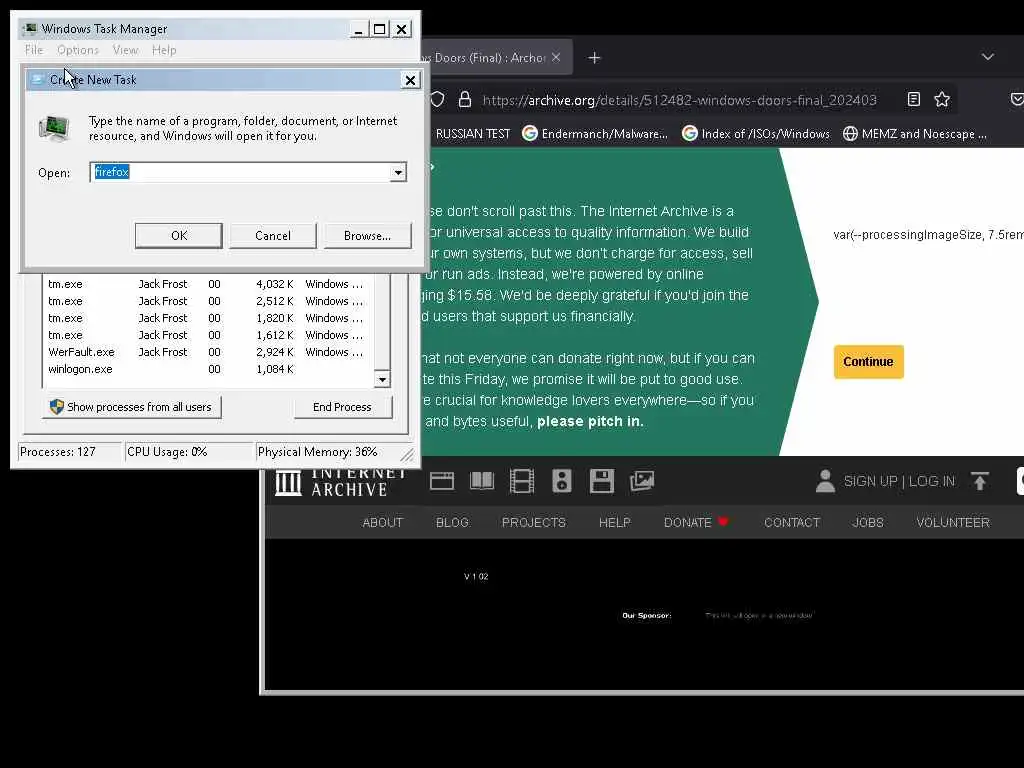Select the tm.exe row using 1,612 K

(208, 335)
